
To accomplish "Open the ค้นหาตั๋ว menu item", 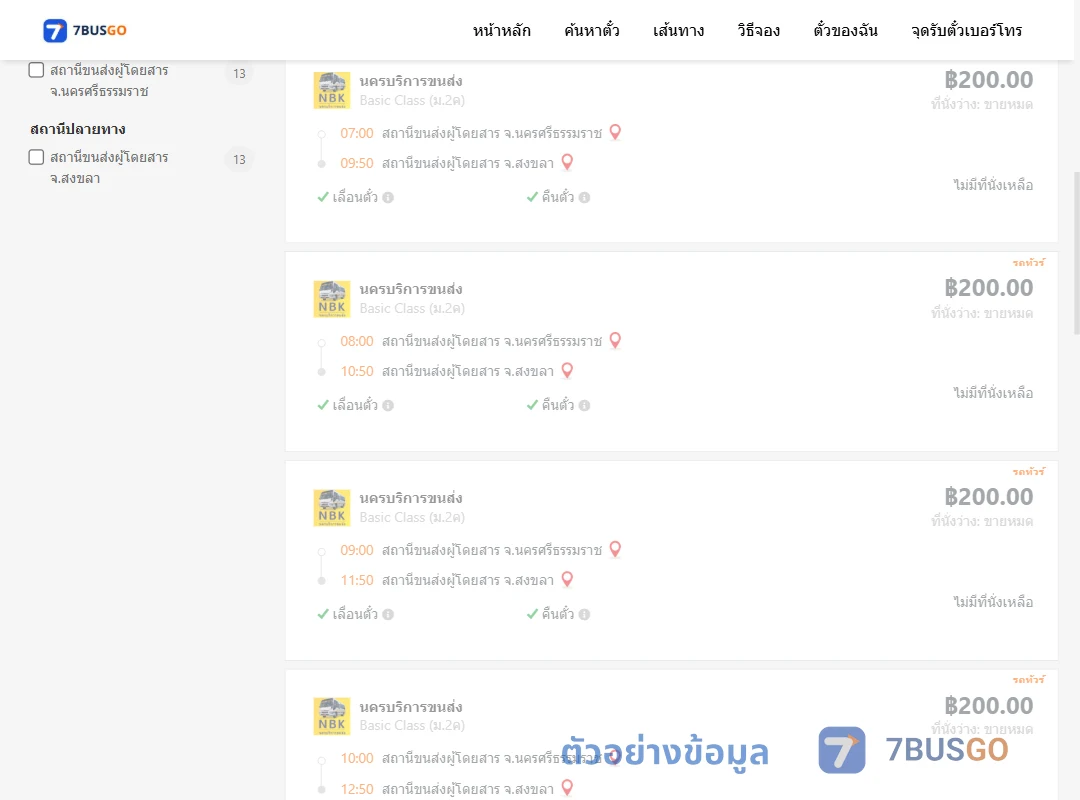I will (x=592, y=30).
